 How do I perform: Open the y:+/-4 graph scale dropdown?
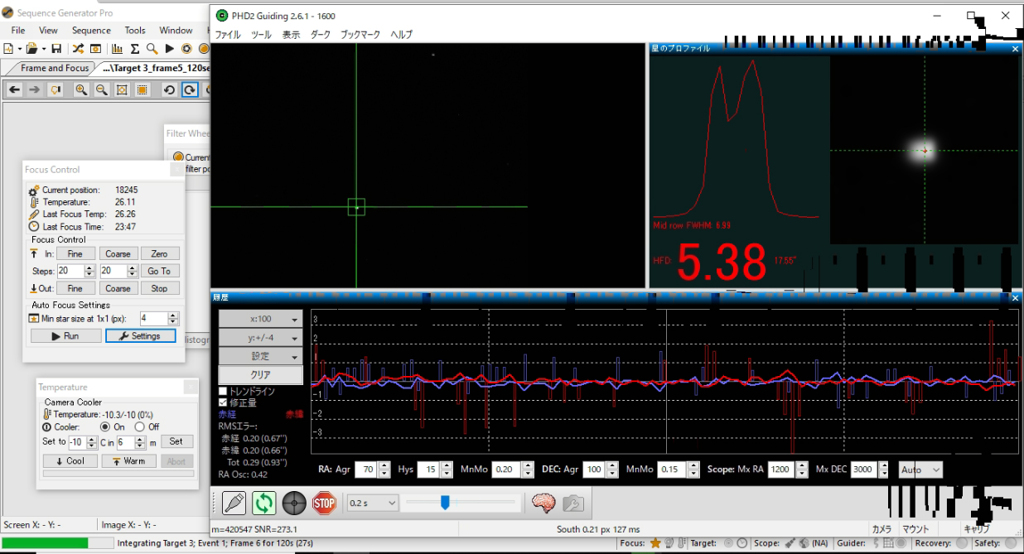point(260,338)
